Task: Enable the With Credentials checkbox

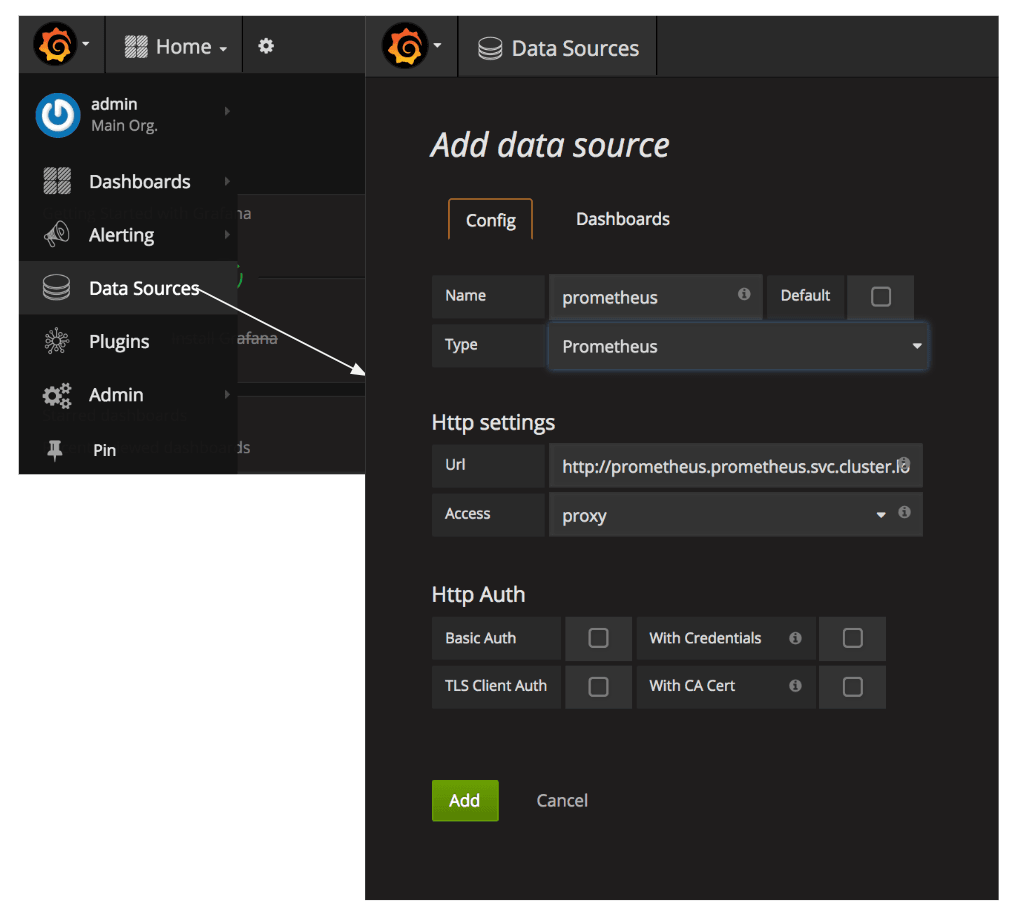Action: pyautogui.click(x=853, y=638)
